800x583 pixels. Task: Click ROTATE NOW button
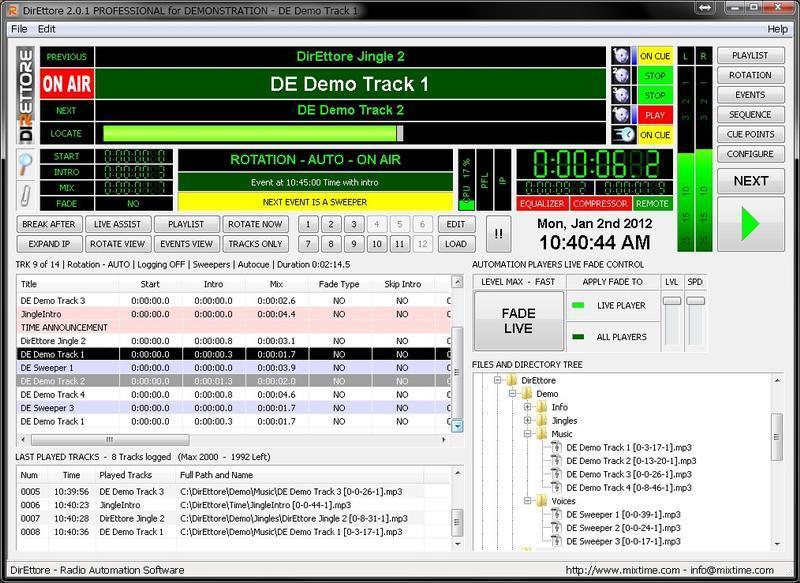pos(255,224)
